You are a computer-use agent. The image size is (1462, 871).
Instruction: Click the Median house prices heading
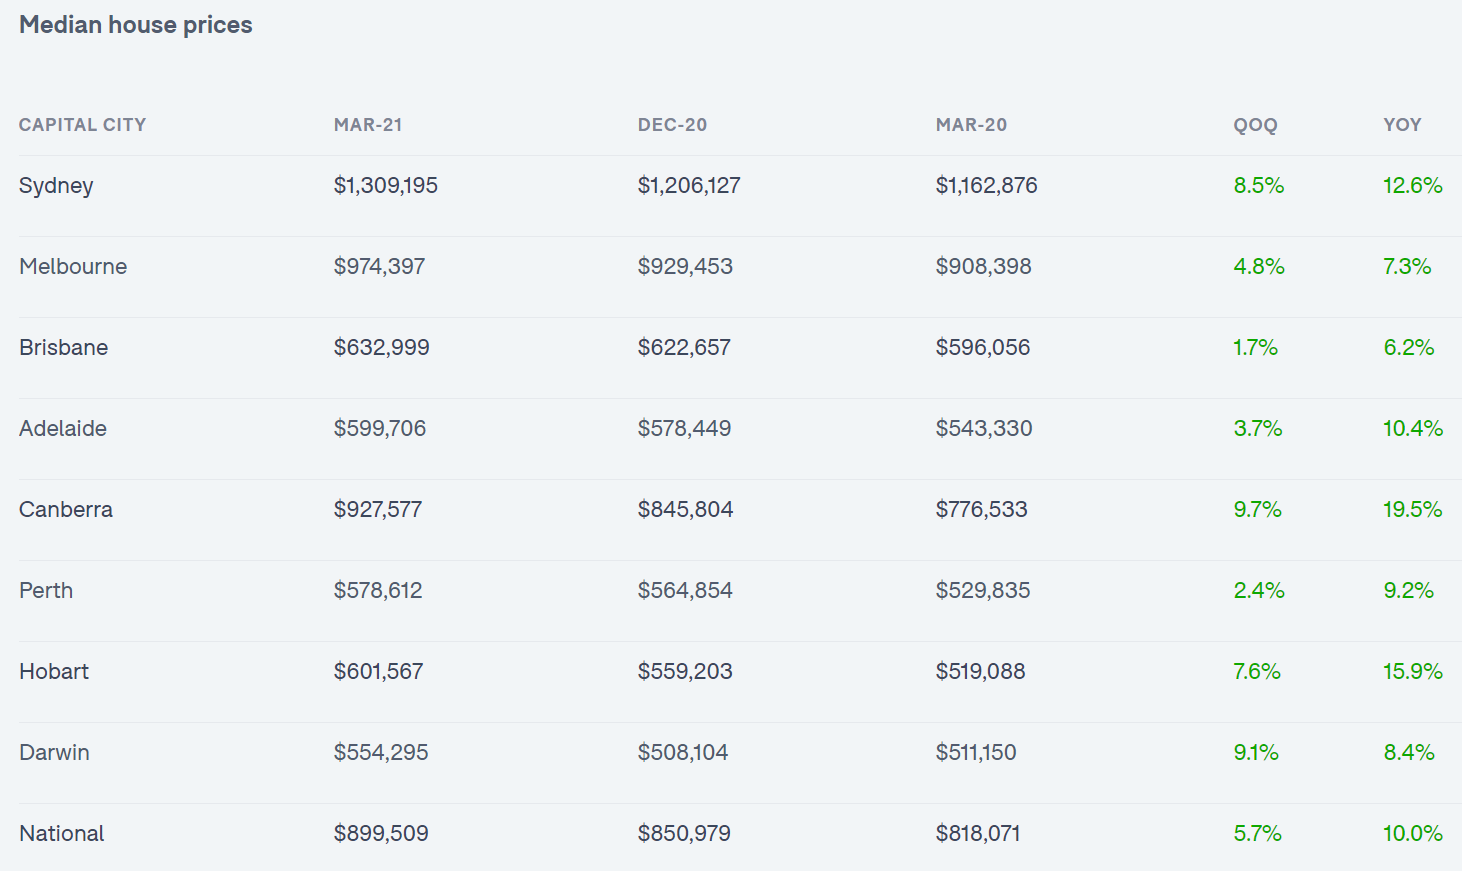point(136,25)
